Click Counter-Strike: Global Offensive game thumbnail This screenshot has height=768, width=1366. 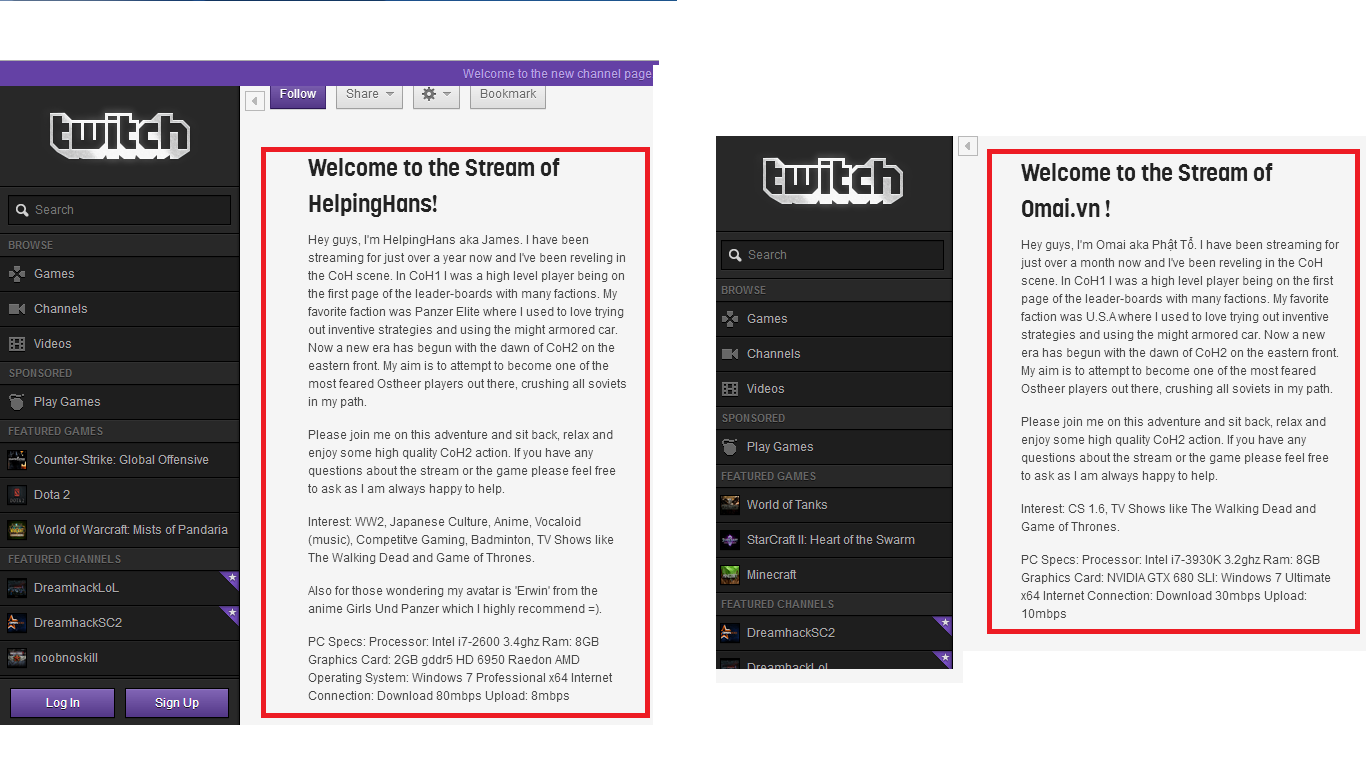(17, 460)
